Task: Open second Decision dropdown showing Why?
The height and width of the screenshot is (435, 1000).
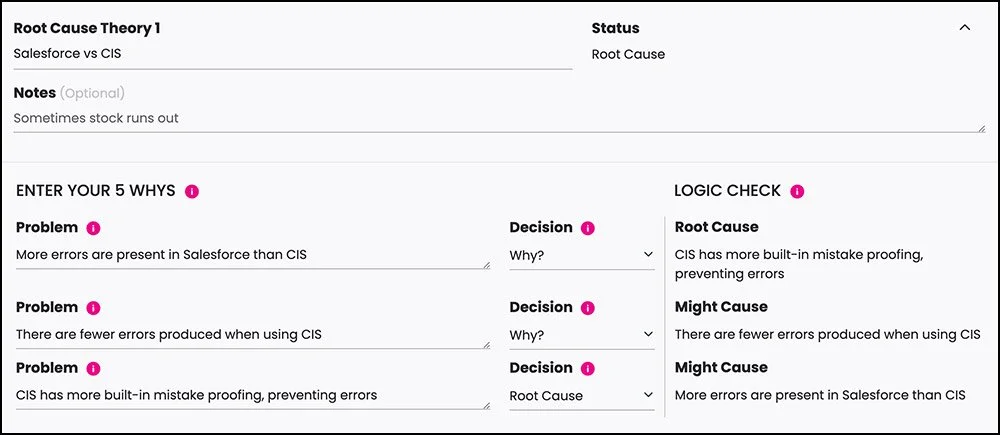Action: pyautogui.click(x=581, y=334)
